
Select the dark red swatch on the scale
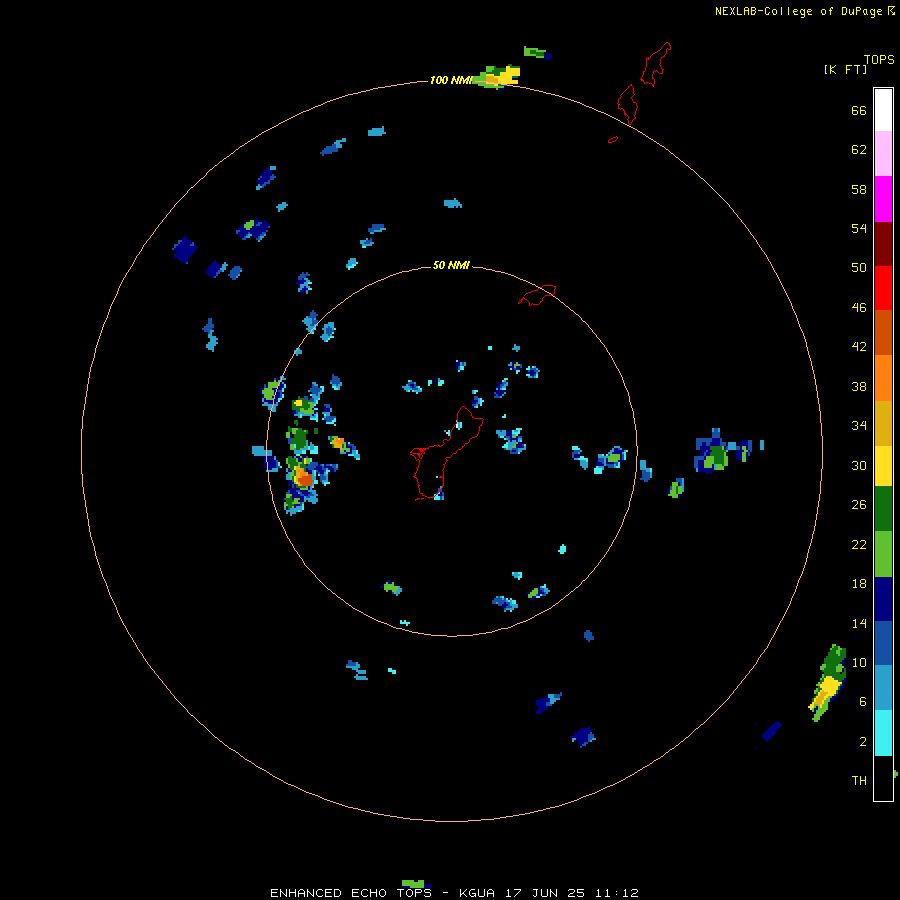coord(883,243)
